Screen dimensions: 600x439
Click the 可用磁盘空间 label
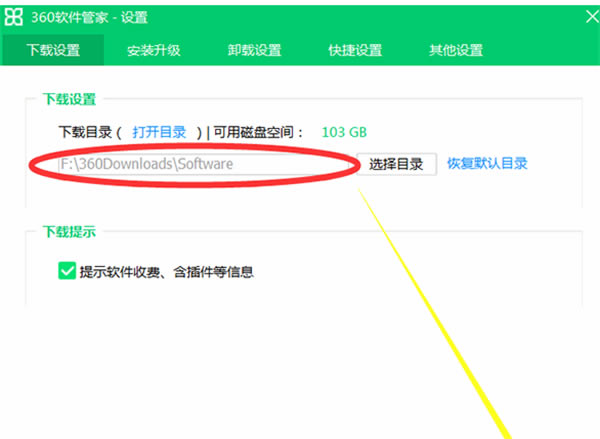pyautogui.click(x=258, y=132)
